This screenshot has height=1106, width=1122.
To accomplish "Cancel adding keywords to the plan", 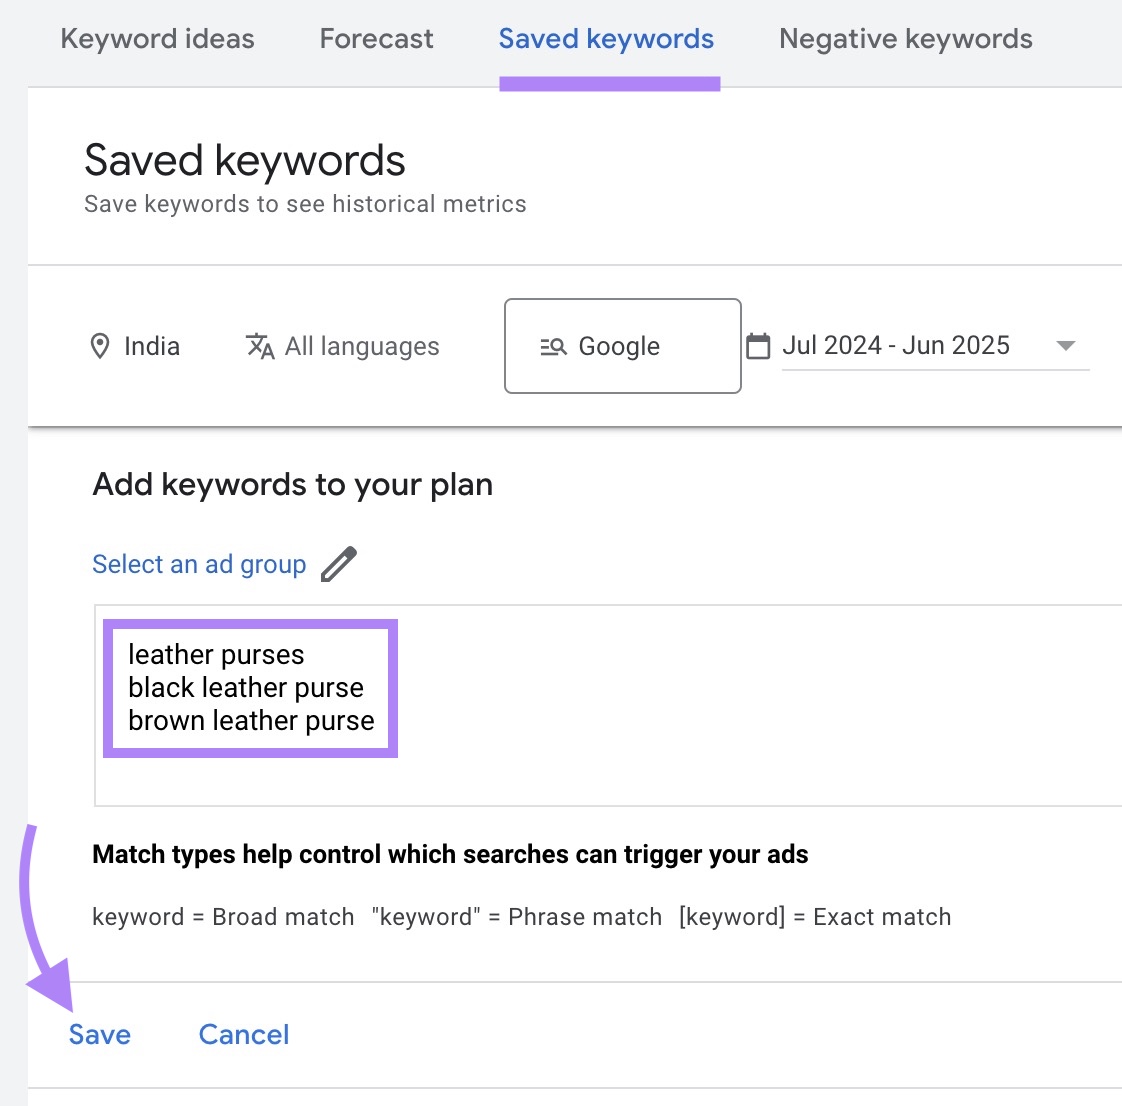I will 243,1034.
